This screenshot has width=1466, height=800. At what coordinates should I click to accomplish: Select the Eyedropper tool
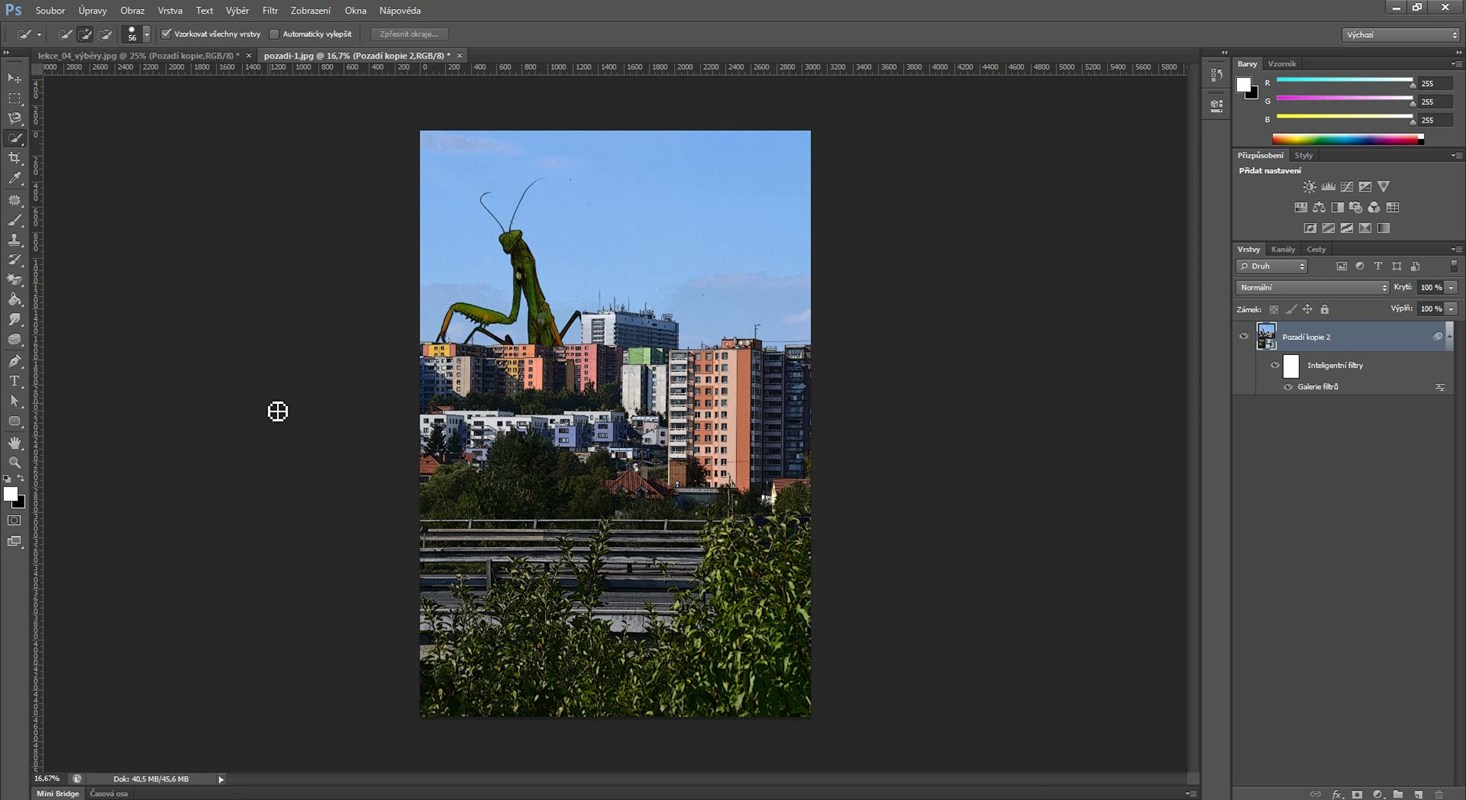(15, 178)
